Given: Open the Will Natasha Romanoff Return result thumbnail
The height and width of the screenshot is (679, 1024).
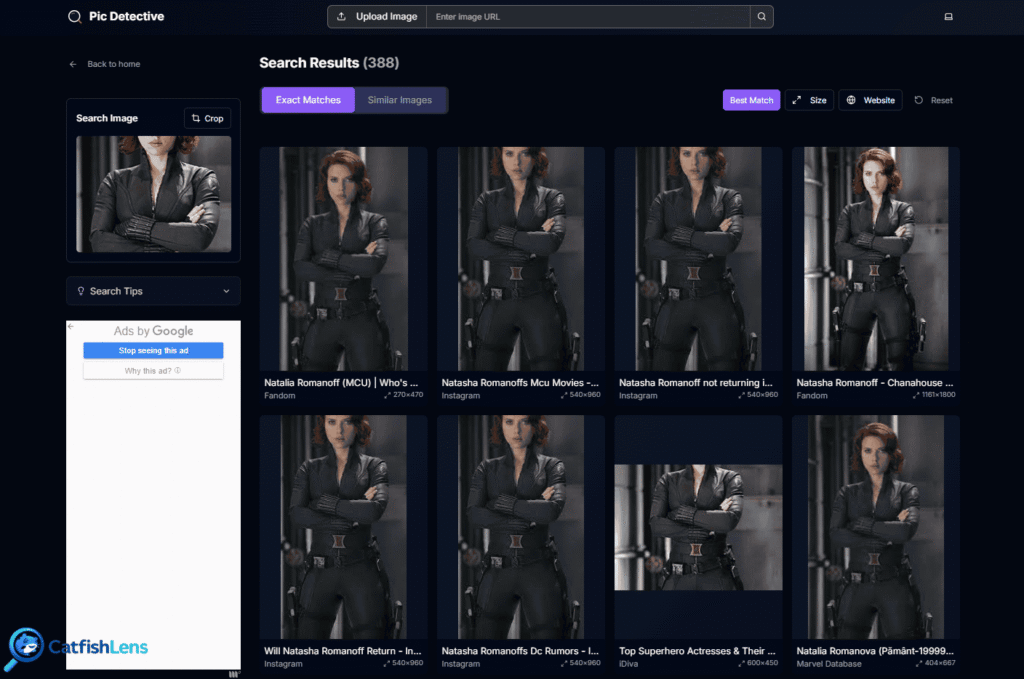Looking at the screenshot, I should 344,527.
